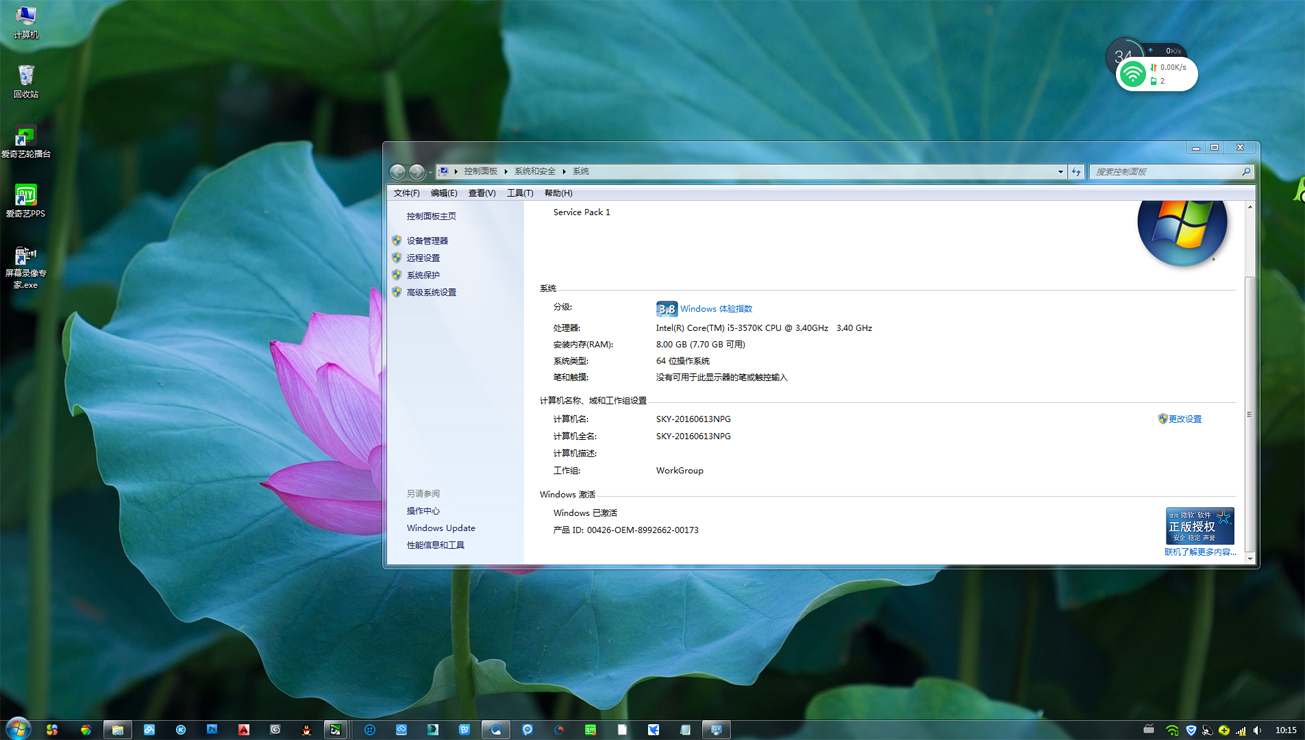Viewport: 1305px width, 740px height.
Task: Click the scroll-down arrow of window scrollbar
Action: tap(1250, 558)
